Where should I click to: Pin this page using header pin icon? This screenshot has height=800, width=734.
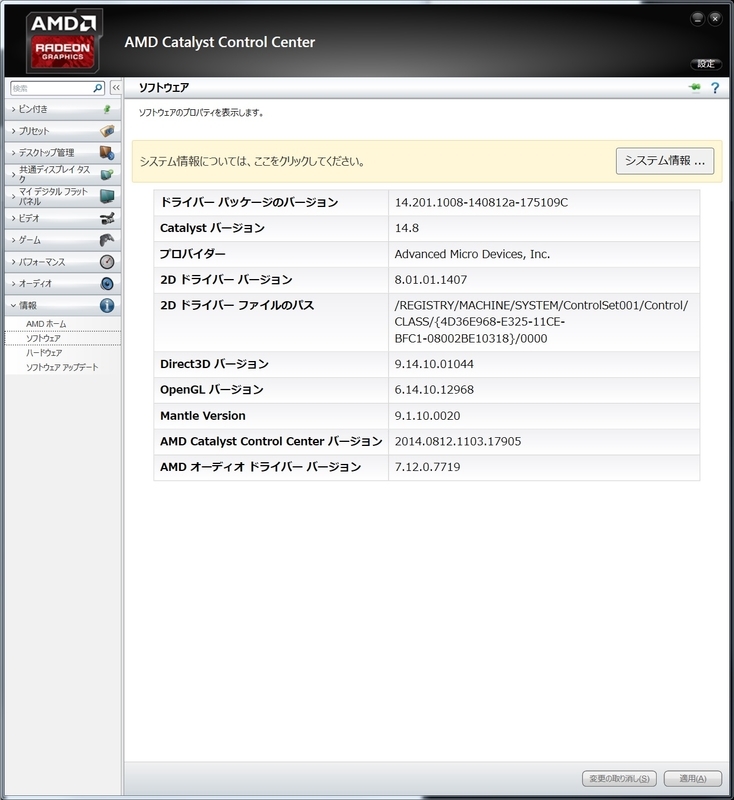[x=694, y=87]
